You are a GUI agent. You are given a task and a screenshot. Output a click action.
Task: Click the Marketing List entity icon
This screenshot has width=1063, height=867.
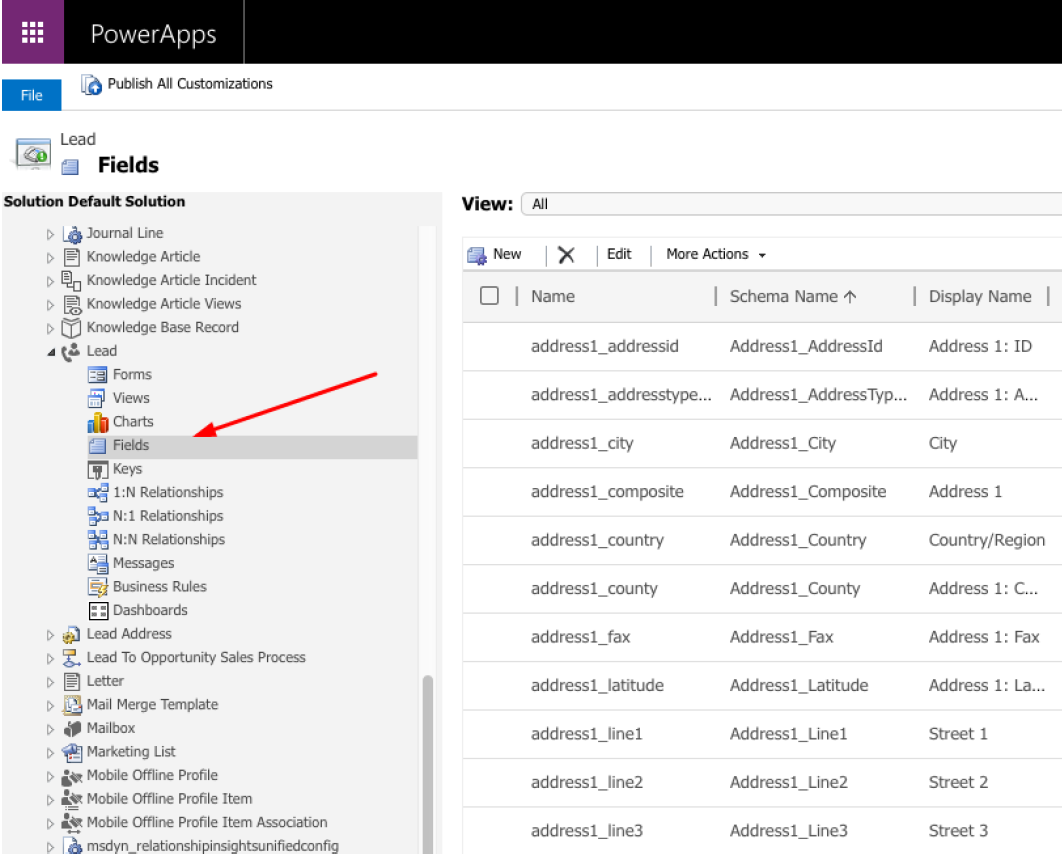point(72,752)
